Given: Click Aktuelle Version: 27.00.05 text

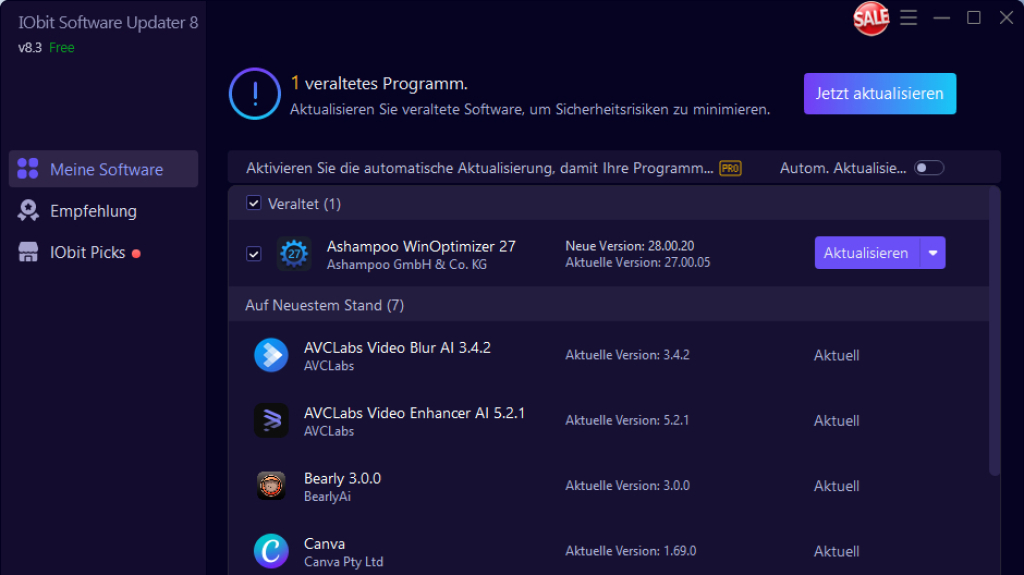Looking at the screenshot, I should [637, 263].
